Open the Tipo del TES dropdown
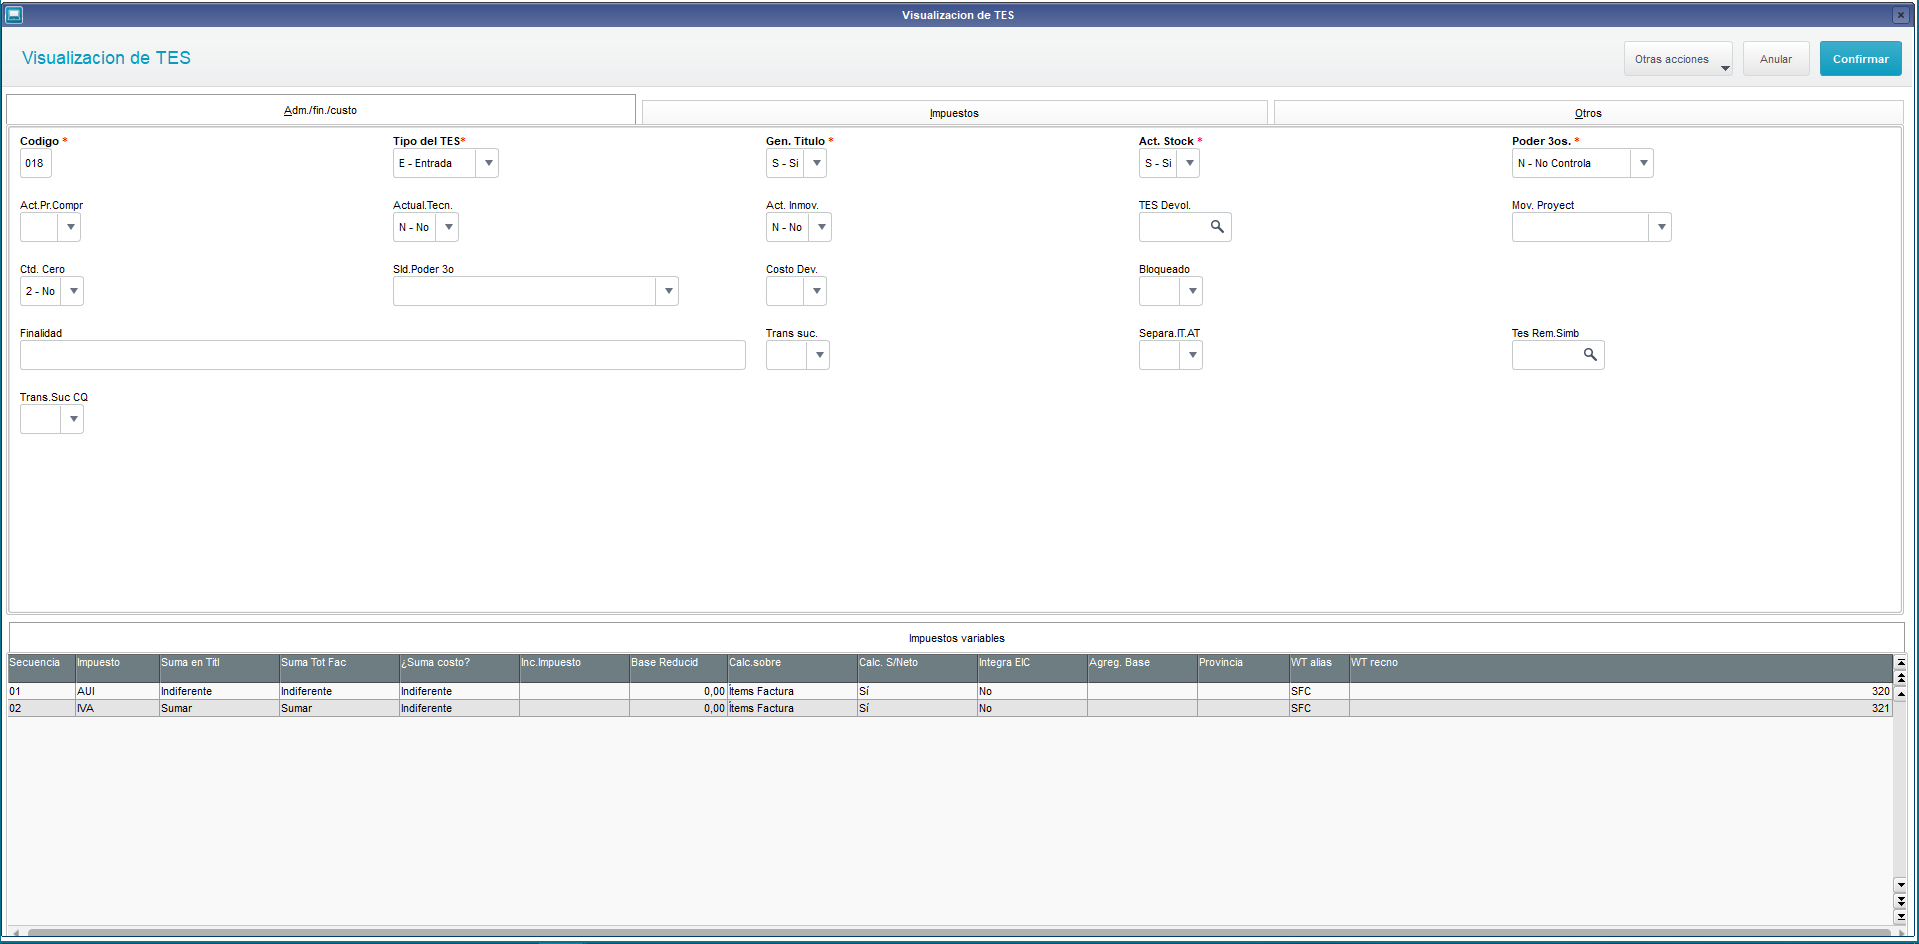 (488, 163)
